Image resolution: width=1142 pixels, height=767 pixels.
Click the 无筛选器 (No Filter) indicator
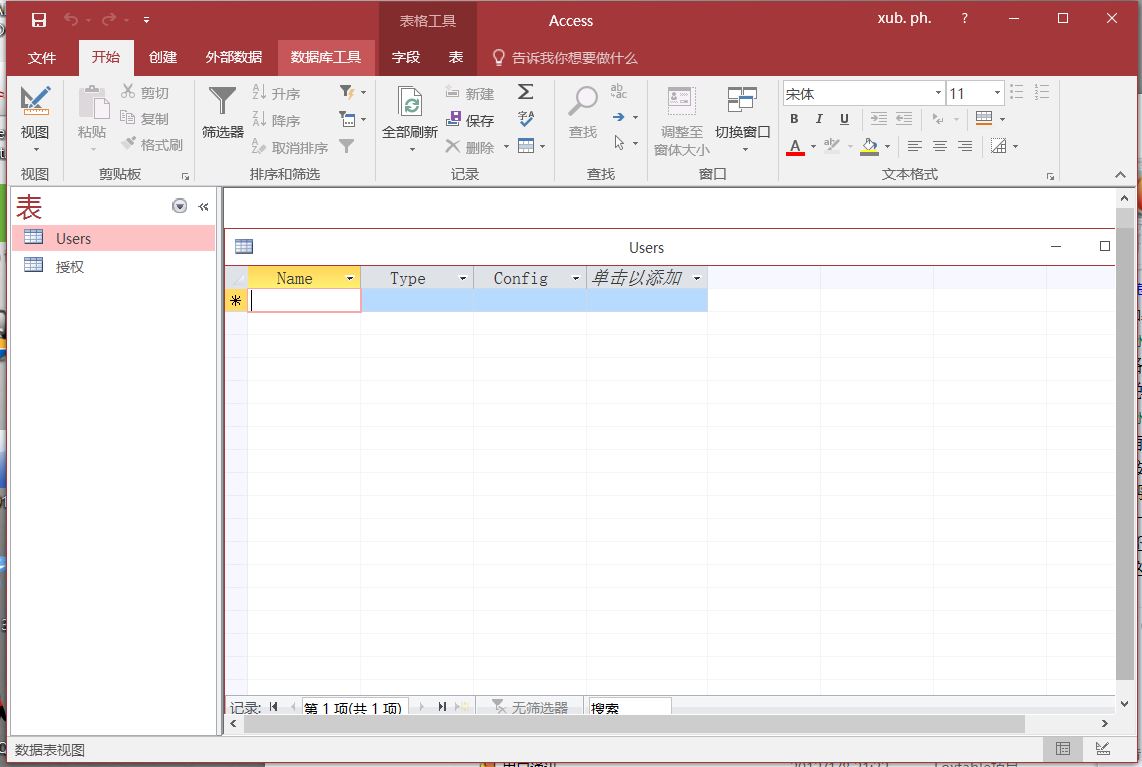[x=529, y=707]
